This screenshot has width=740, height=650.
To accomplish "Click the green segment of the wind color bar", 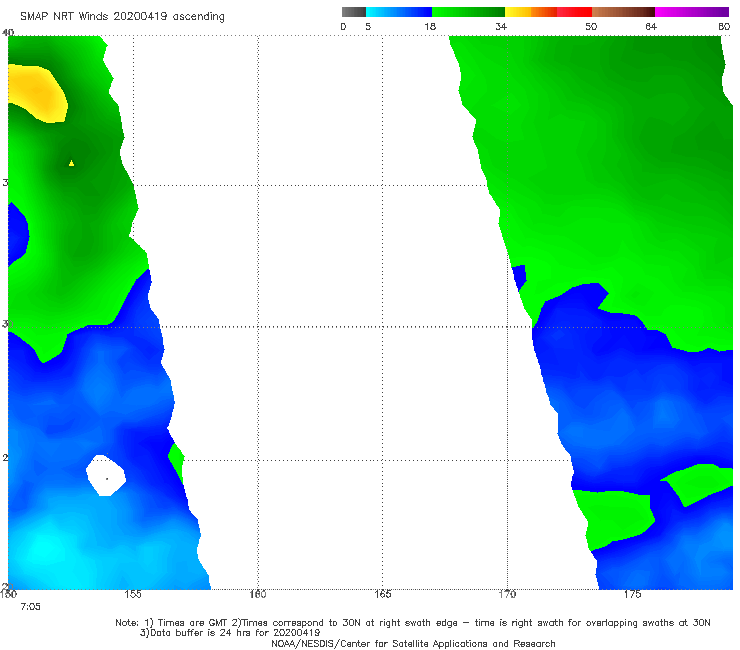I will [x=469, y=12].
